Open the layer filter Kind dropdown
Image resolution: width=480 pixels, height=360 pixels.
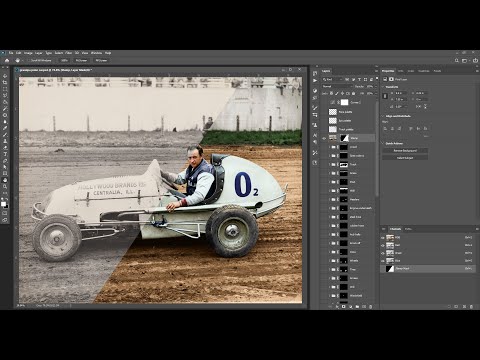tap(332, 80)
